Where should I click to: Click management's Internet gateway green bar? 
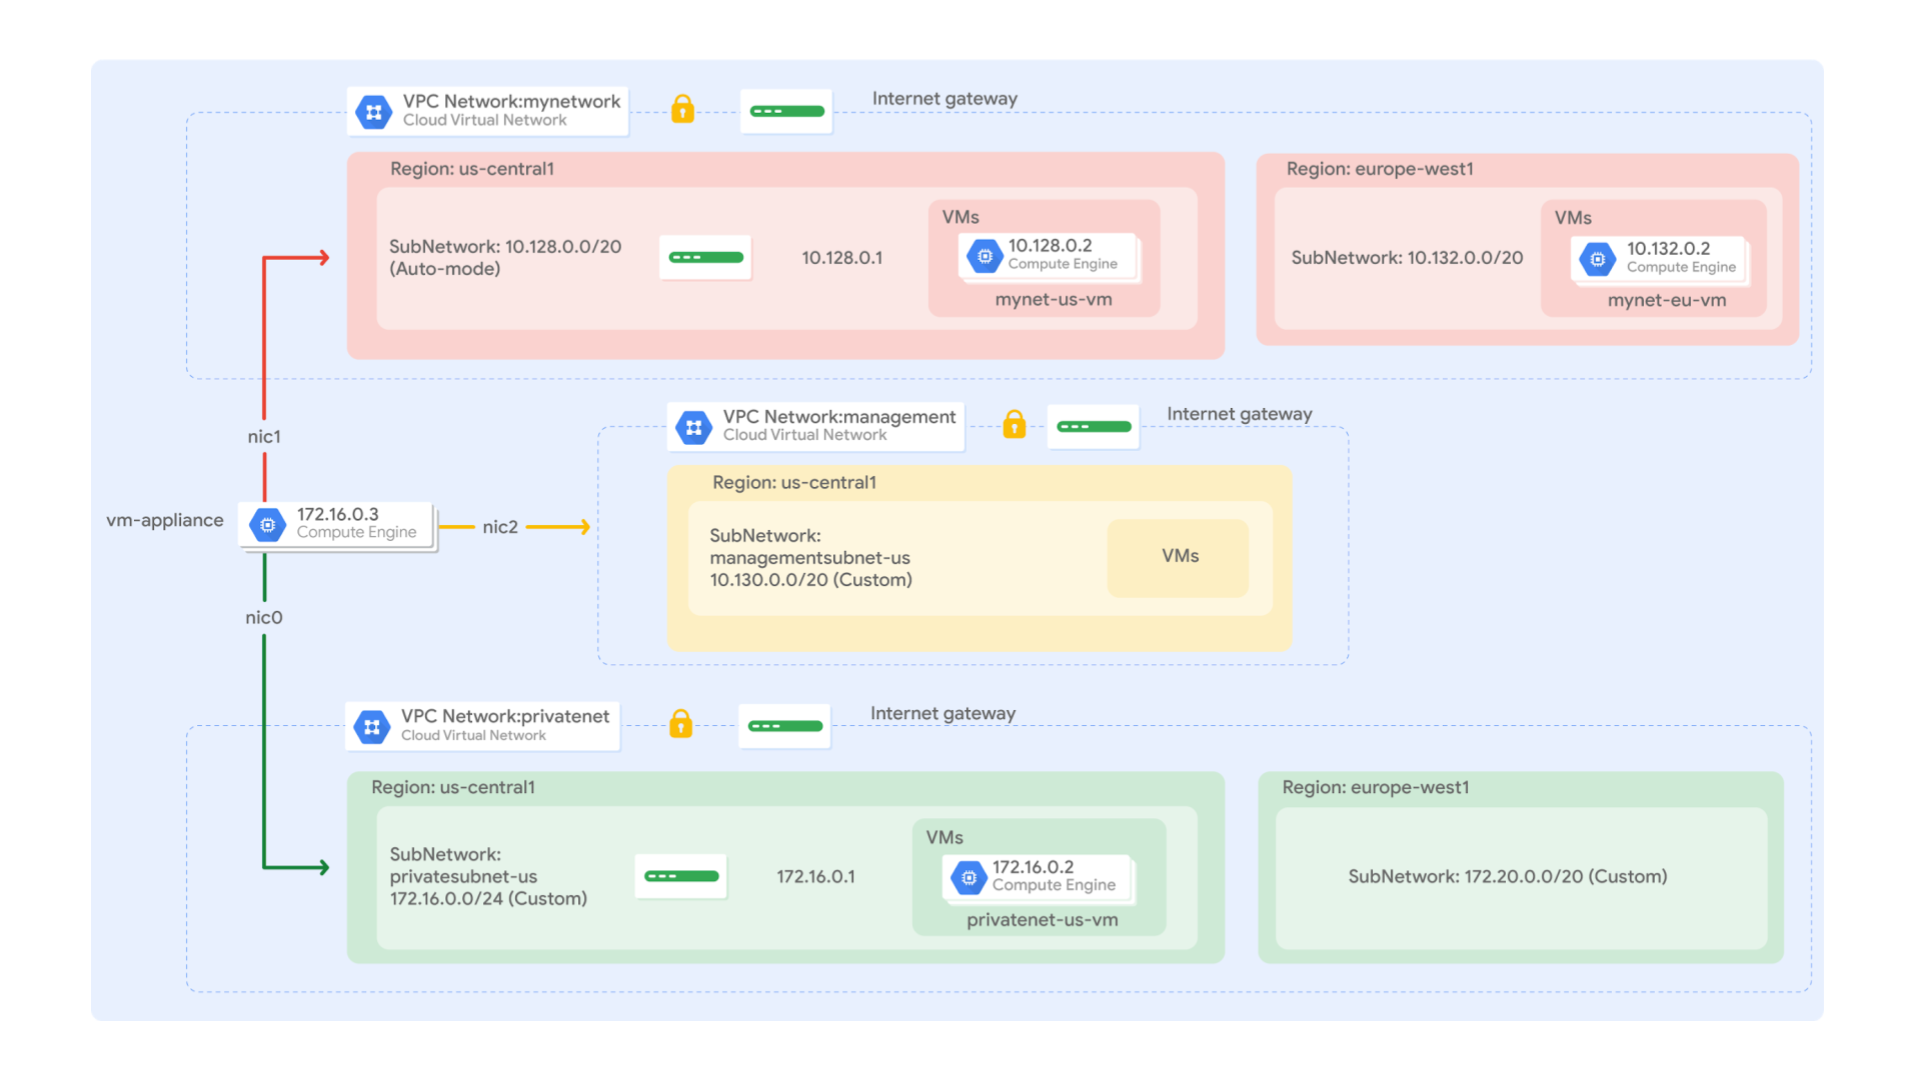(x=1094, y=427)
